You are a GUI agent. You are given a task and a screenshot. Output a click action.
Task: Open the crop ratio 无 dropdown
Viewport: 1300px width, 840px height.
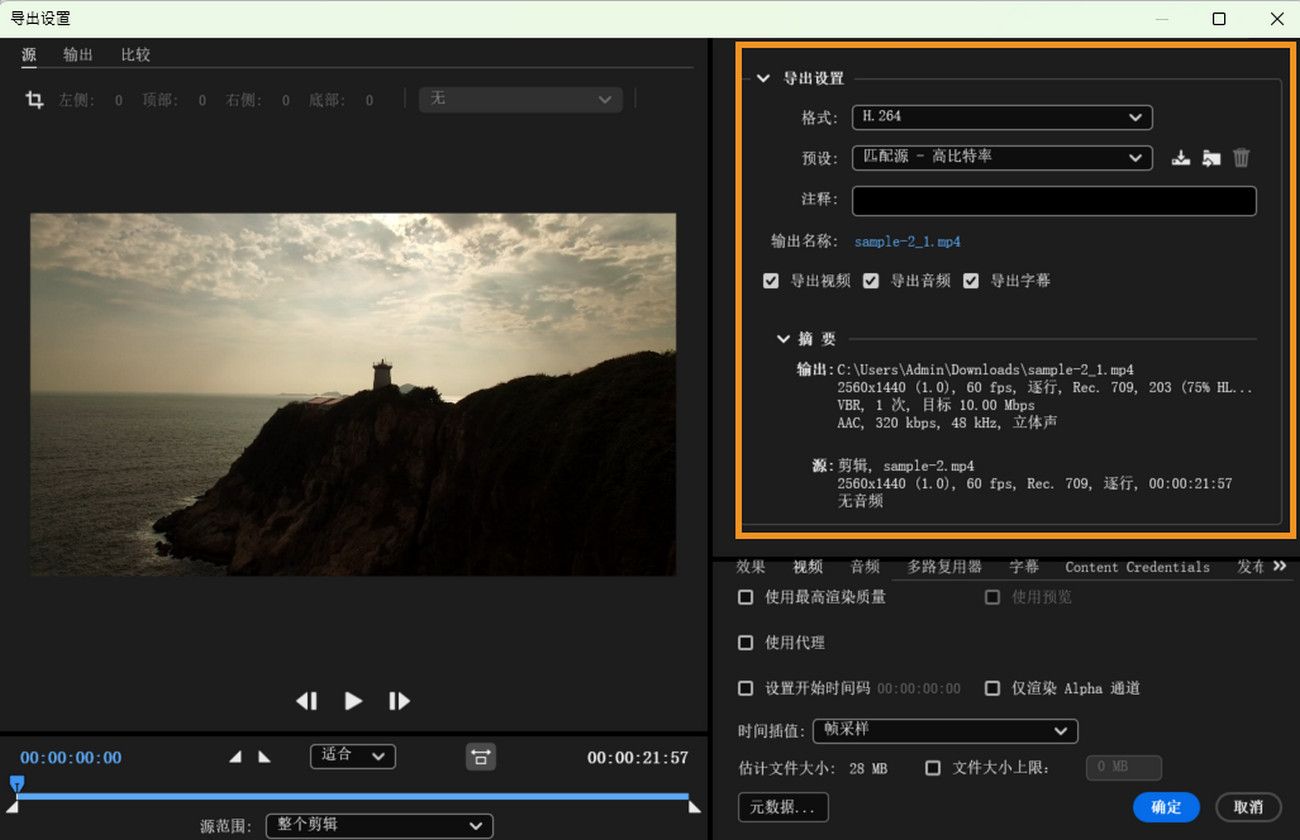(x=521, y=99)
